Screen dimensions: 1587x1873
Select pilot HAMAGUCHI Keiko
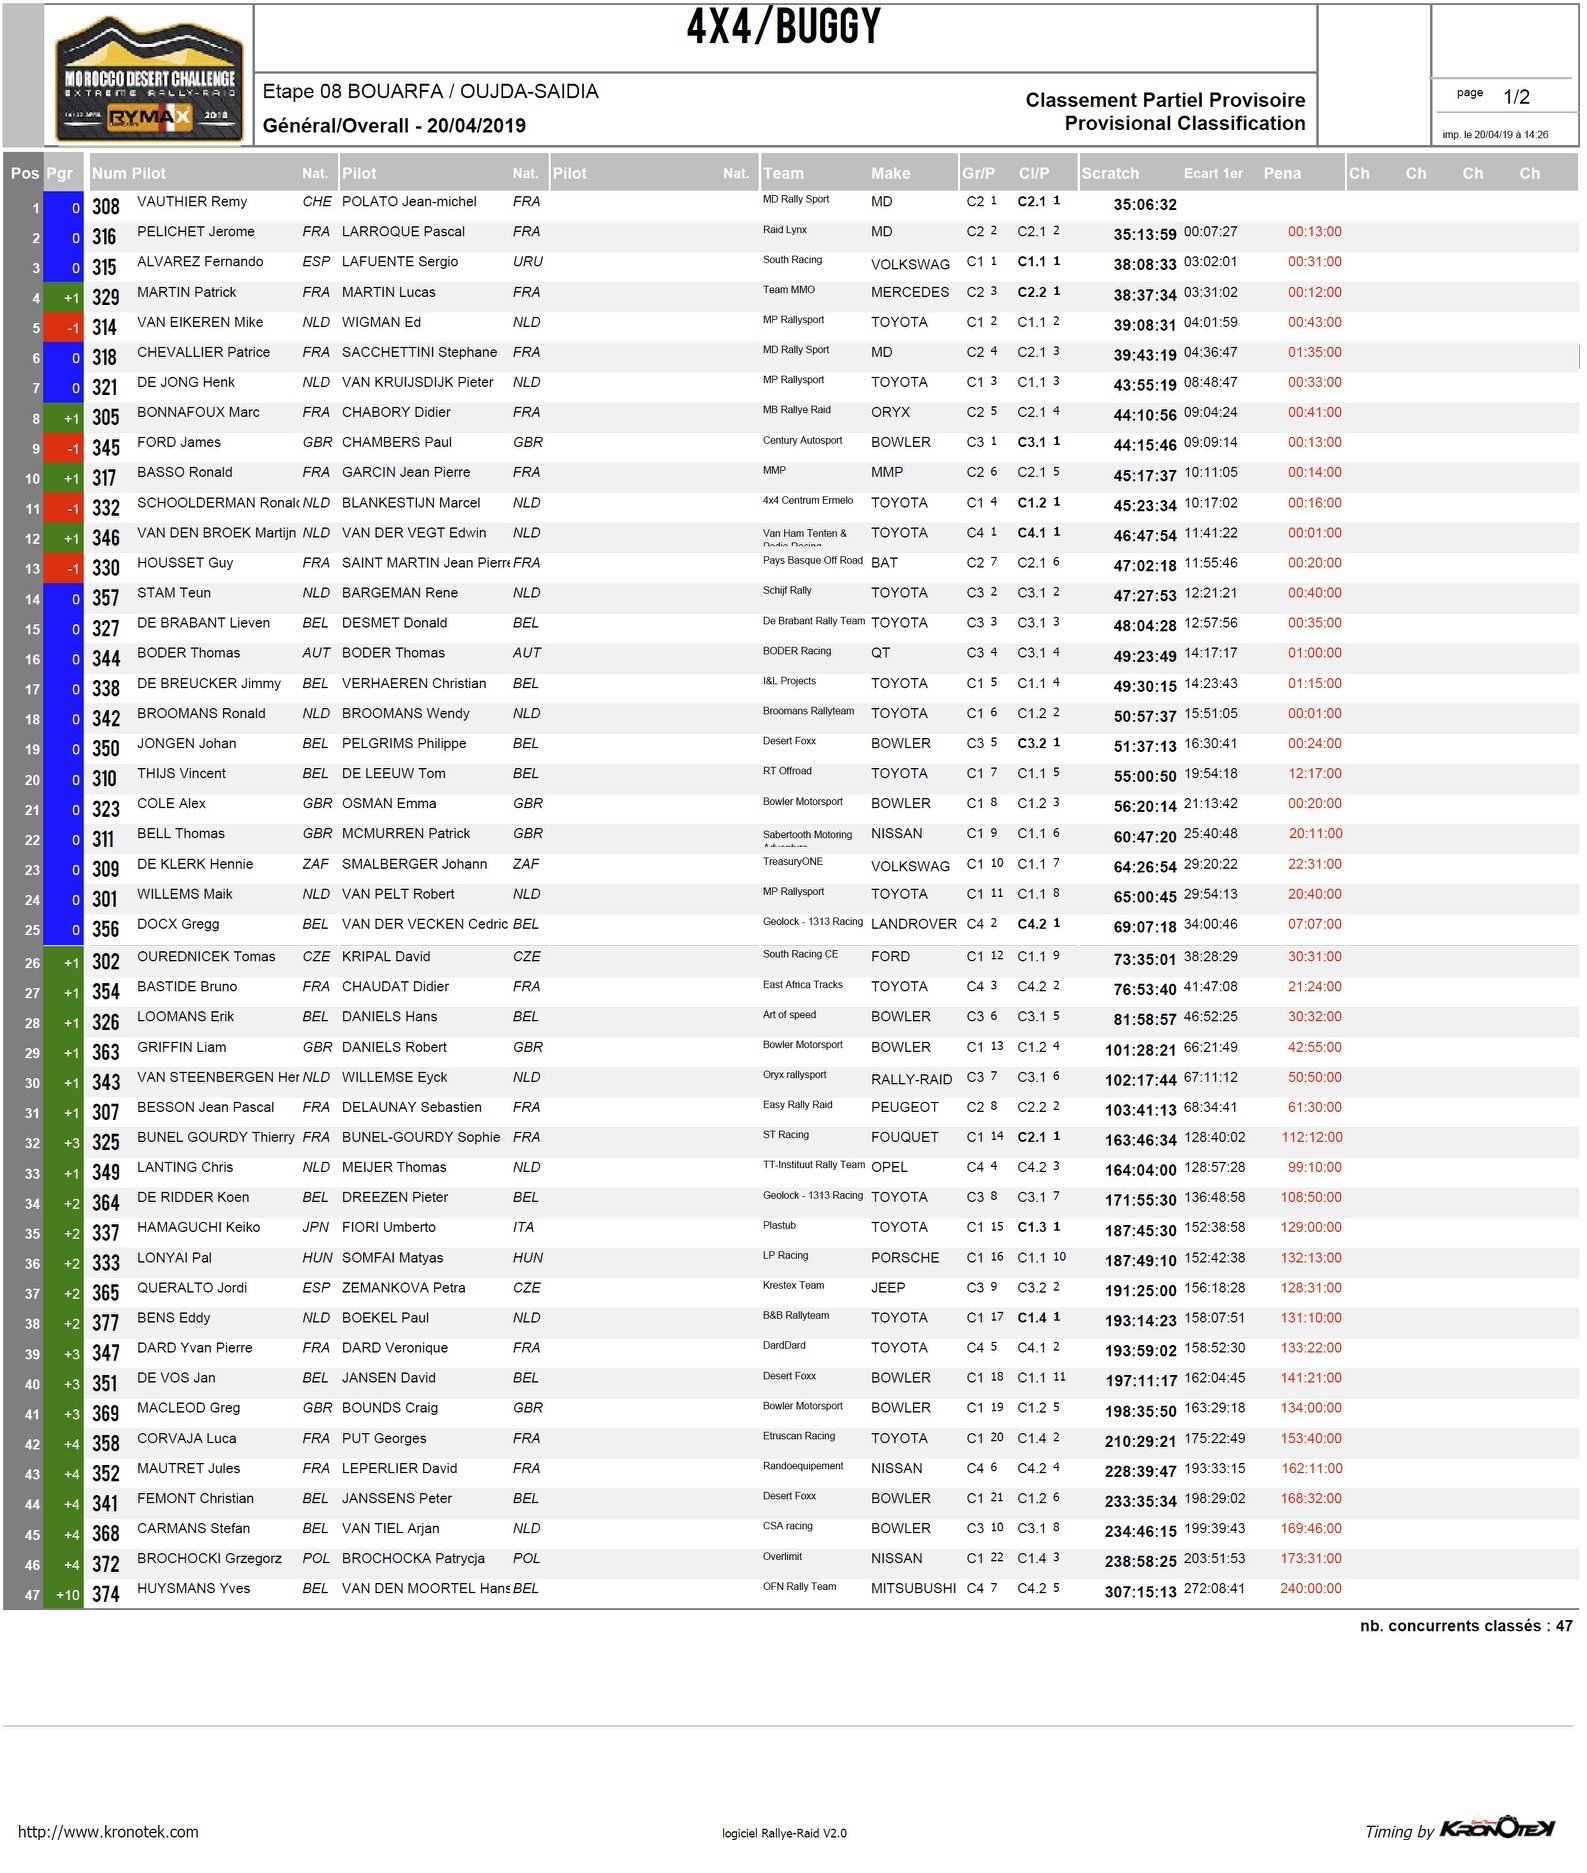pos(198,1227)
